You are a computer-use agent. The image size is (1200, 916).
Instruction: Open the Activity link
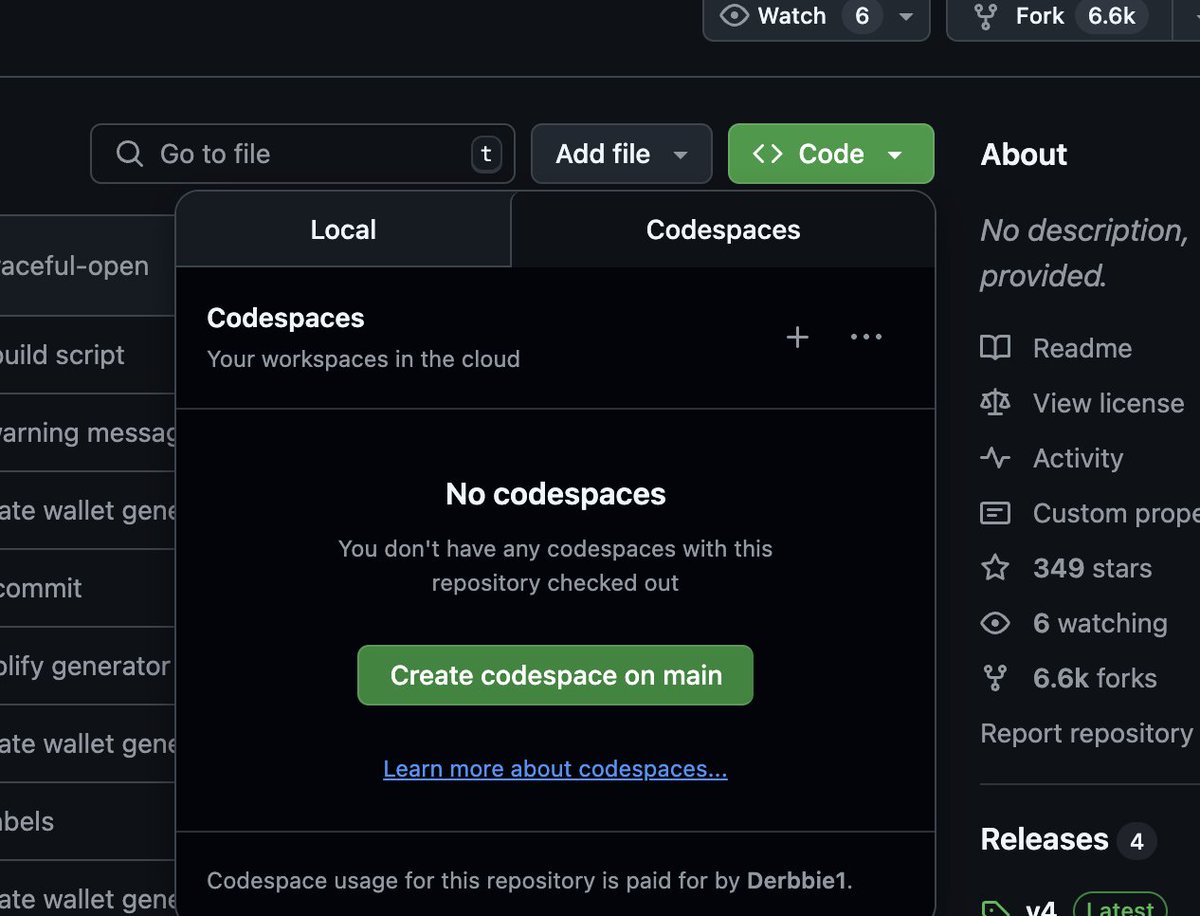[x=1078, y=458]
